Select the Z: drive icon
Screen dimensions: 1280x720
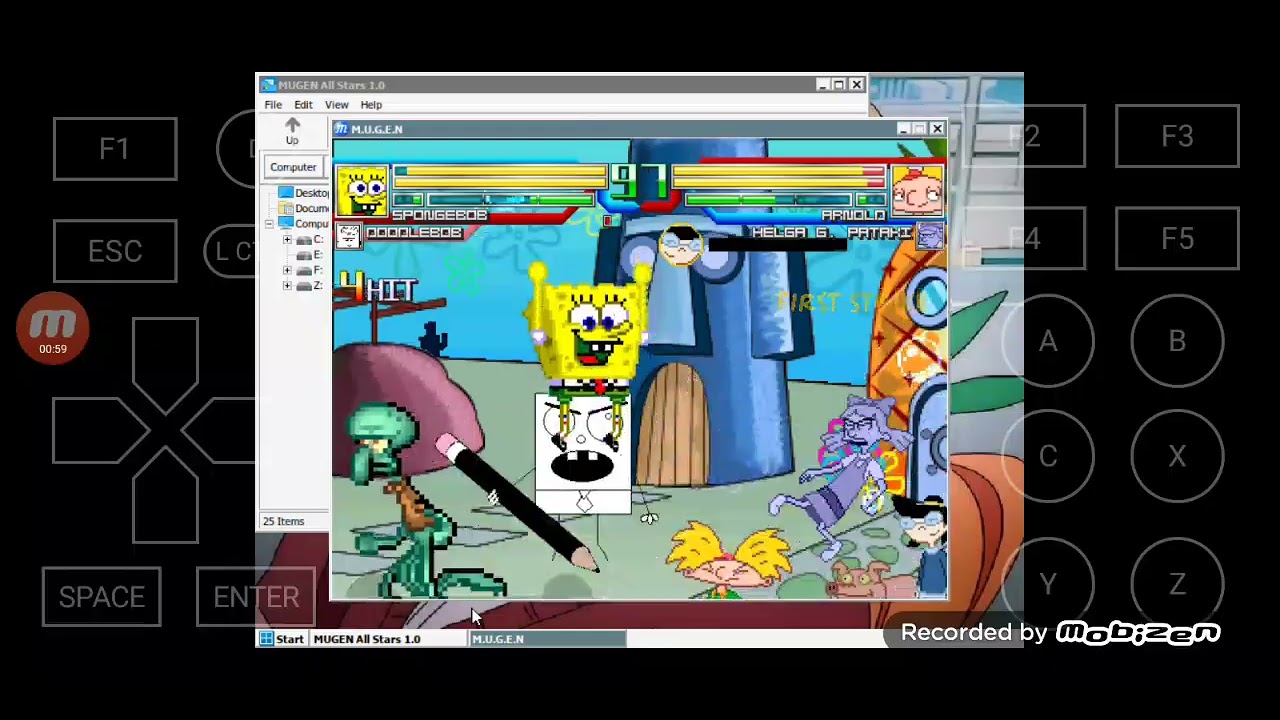pyautogui.click(x=304, y=286)
